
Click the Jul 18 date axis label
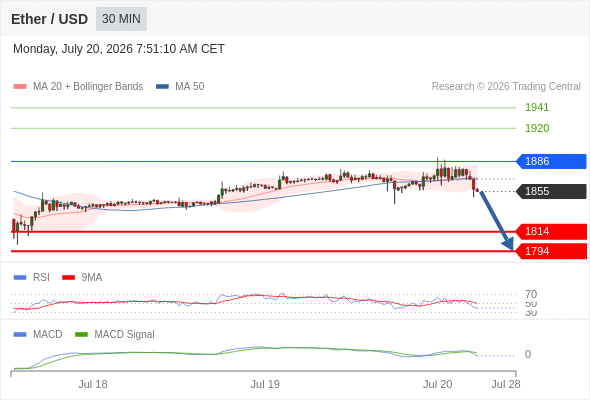pos(93,384)
